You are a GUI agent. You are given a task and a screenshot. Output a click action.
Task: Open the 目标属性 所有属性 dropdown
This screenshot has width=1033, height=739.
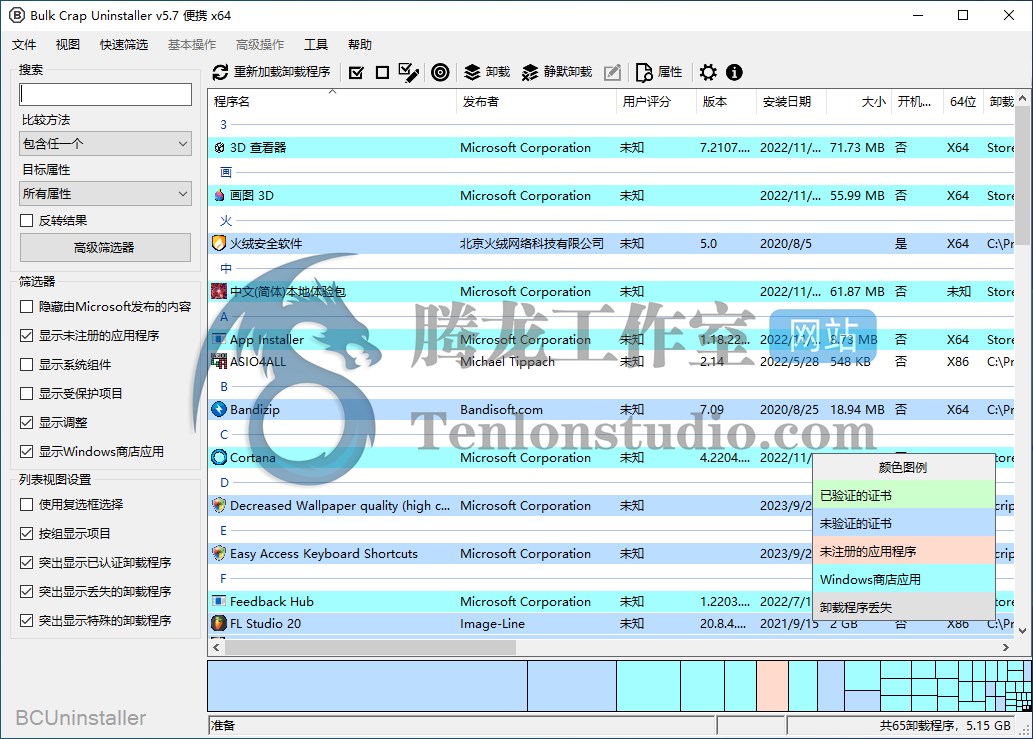click(x=105, y=194)
